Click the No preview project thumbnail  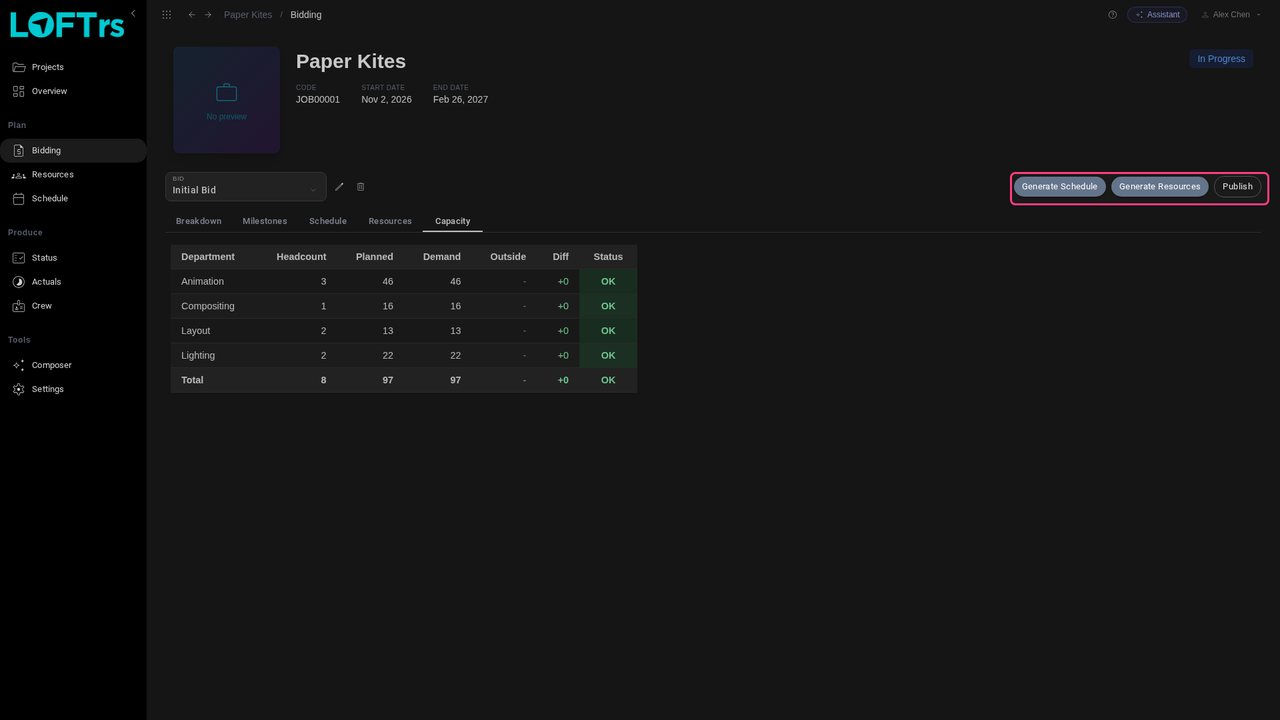point(227,100)
